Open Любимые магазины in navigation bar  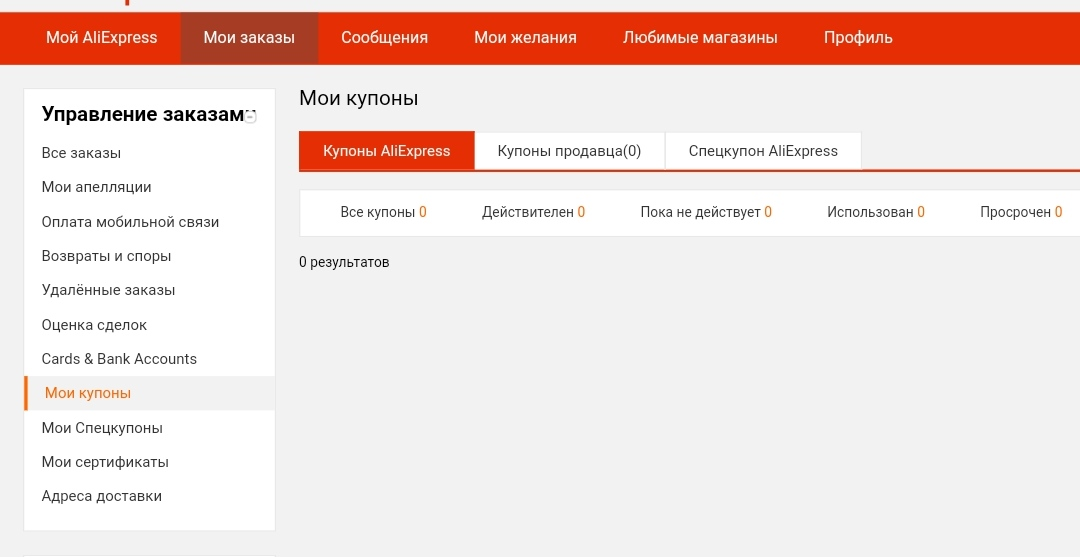click(700, 38)
